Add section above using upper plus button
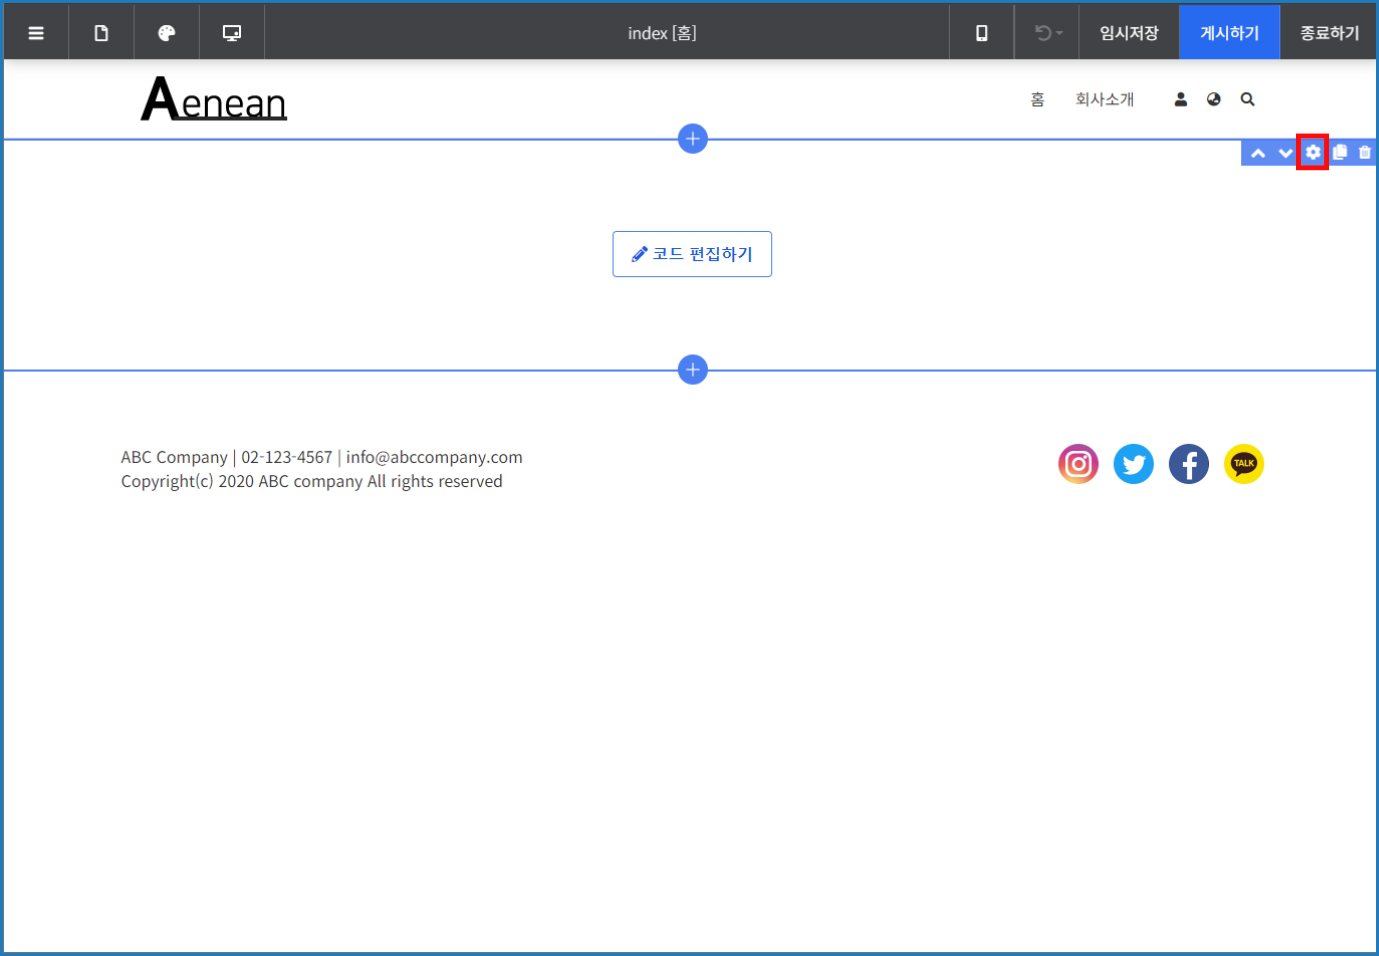This screenshot has width=1379, height=956. click(693, 139)
